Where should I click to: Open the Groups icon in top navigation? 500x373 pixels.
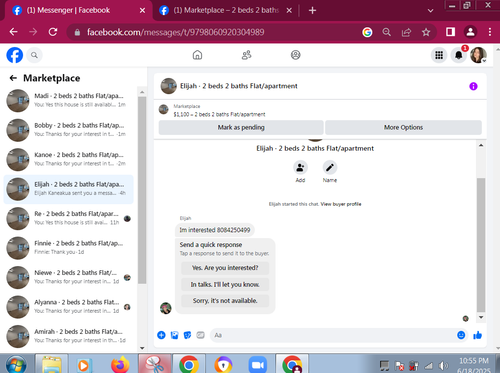[295, 55]
